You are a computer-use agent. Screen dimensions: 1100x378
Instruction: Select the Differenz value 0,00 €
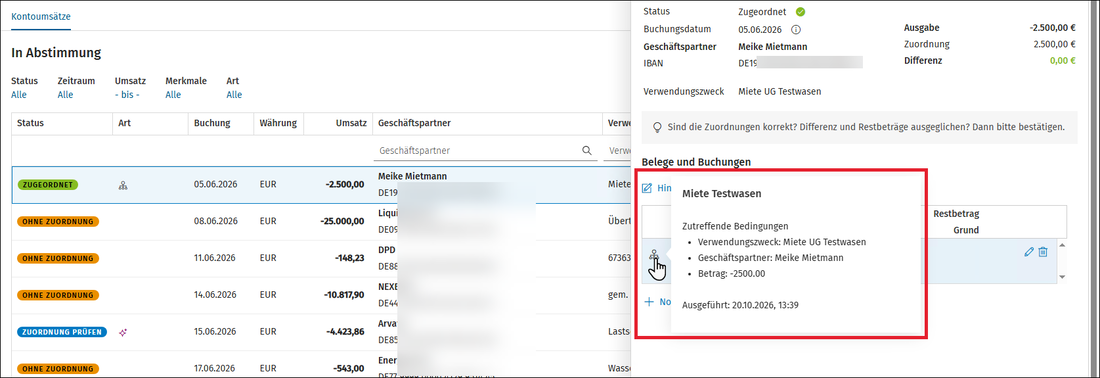pyautogui.click(x=1062, y=61)
